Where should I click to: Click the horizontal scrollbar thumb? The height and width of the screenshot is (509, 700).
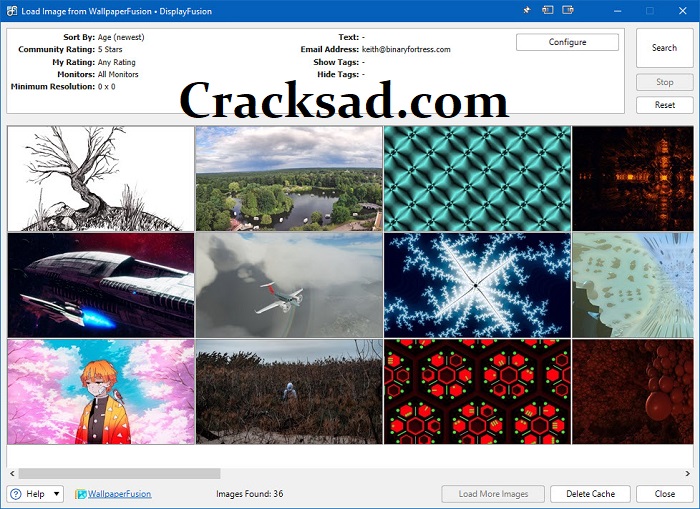click(x=119, y=473)
